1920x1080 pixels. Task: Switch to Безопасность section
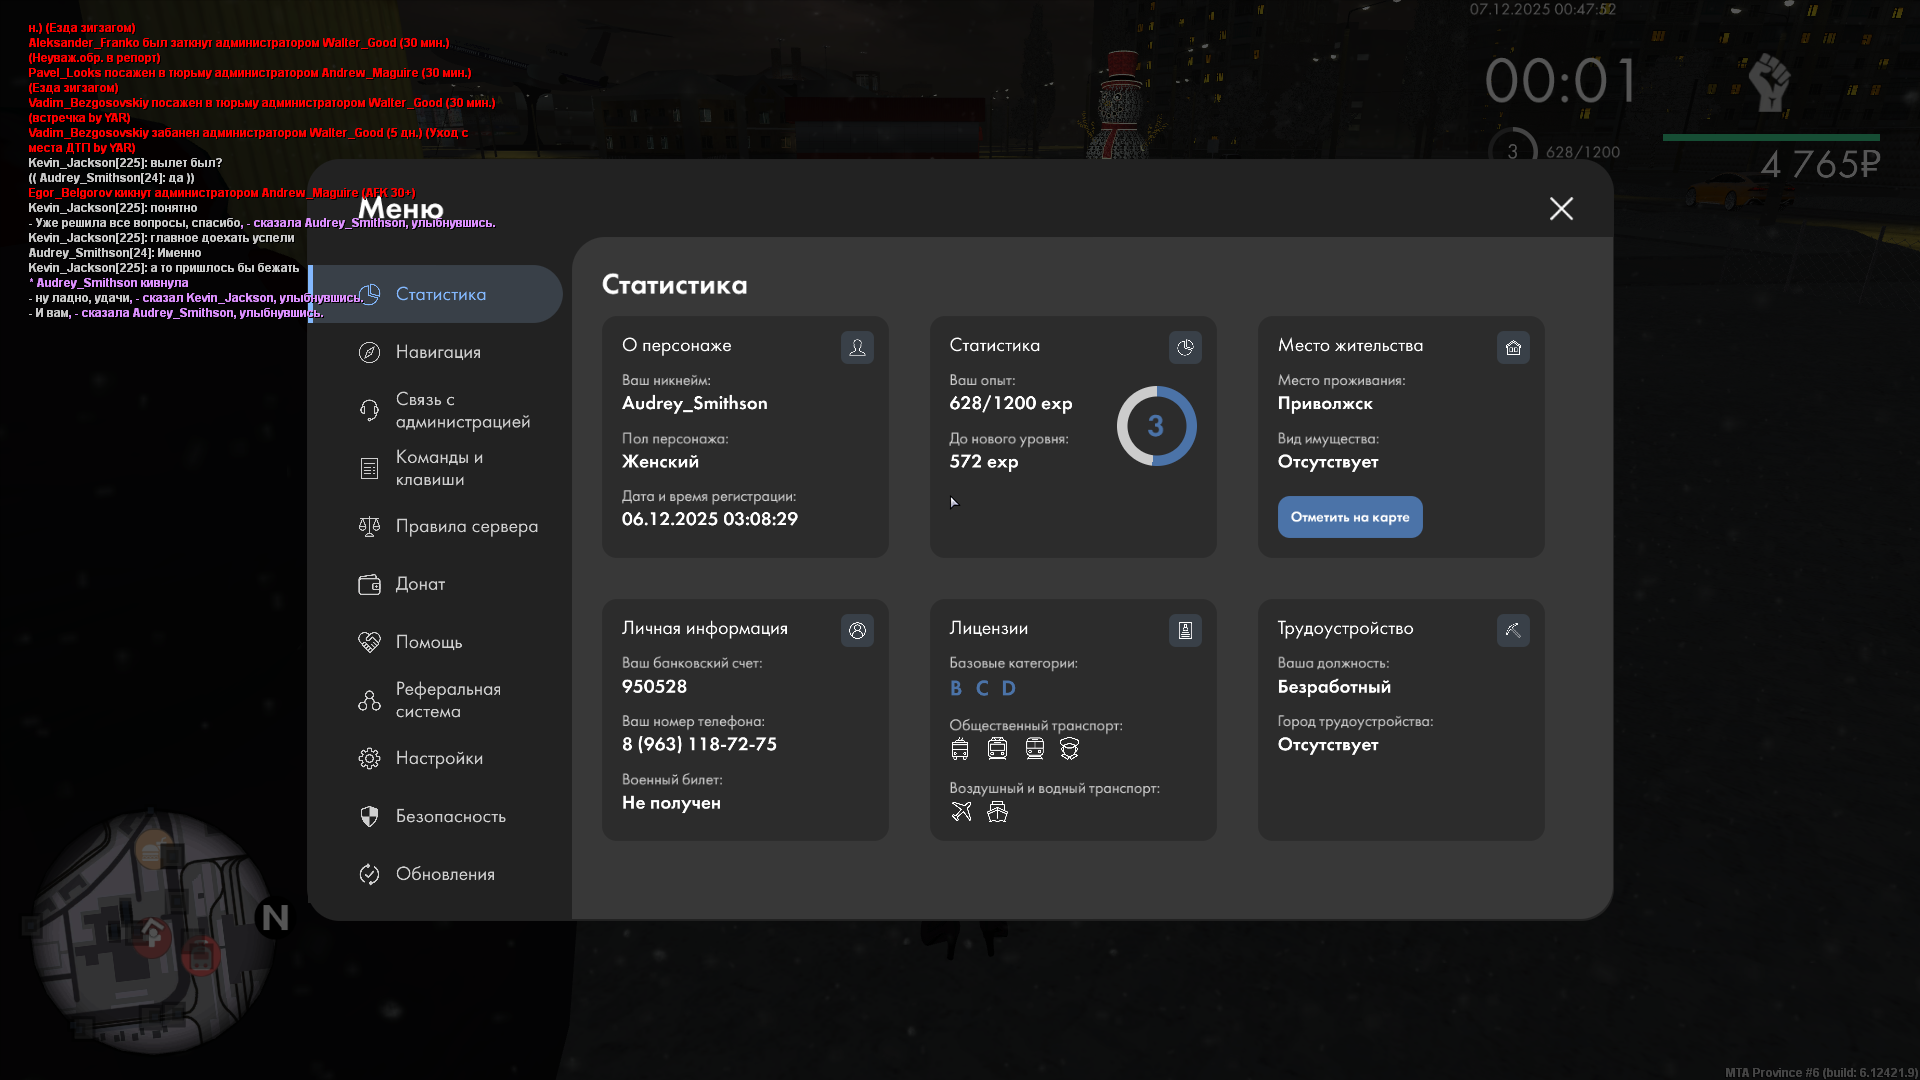pyautogui.click(x=450, y=816)
